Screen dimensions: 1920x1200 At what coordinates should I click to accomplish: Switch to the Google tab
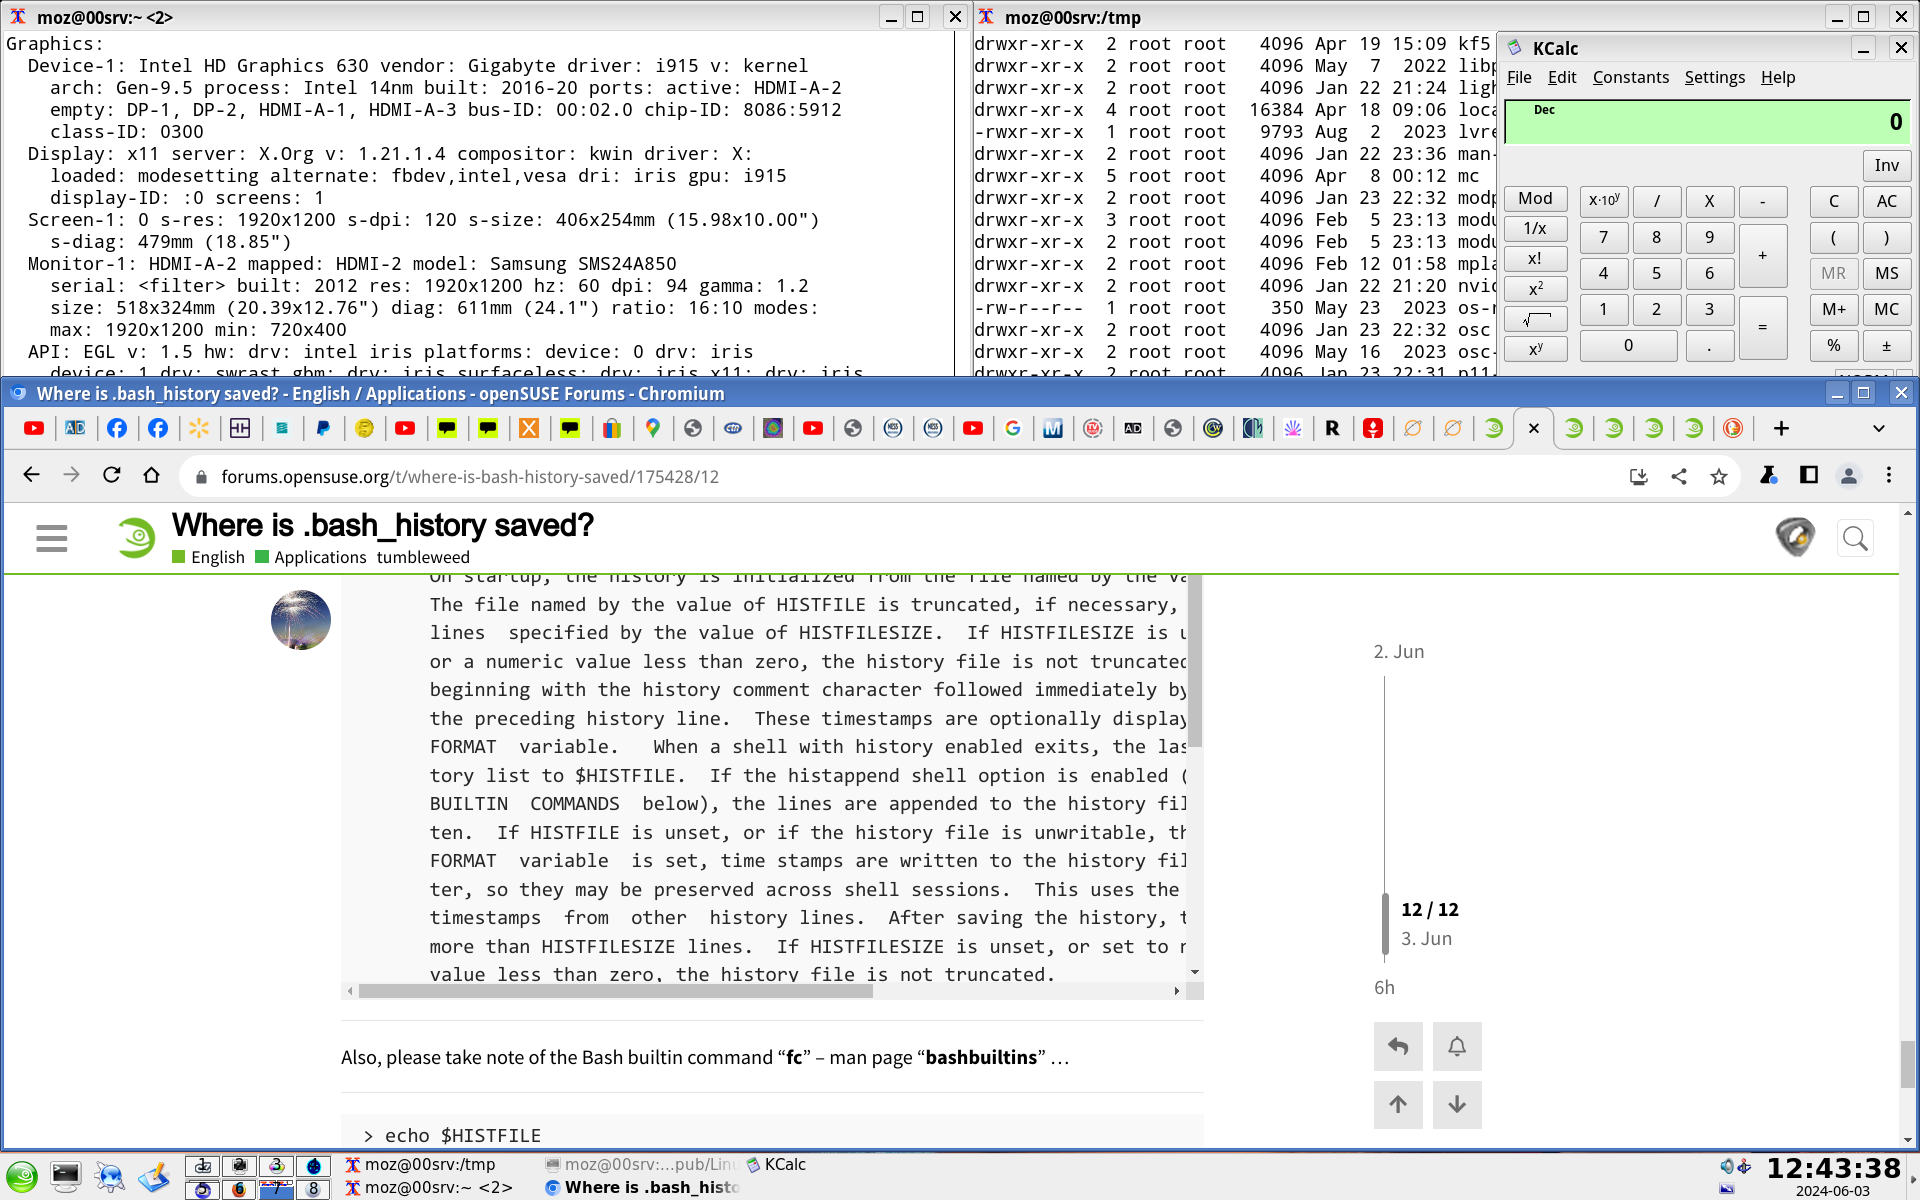[1013, 428]
